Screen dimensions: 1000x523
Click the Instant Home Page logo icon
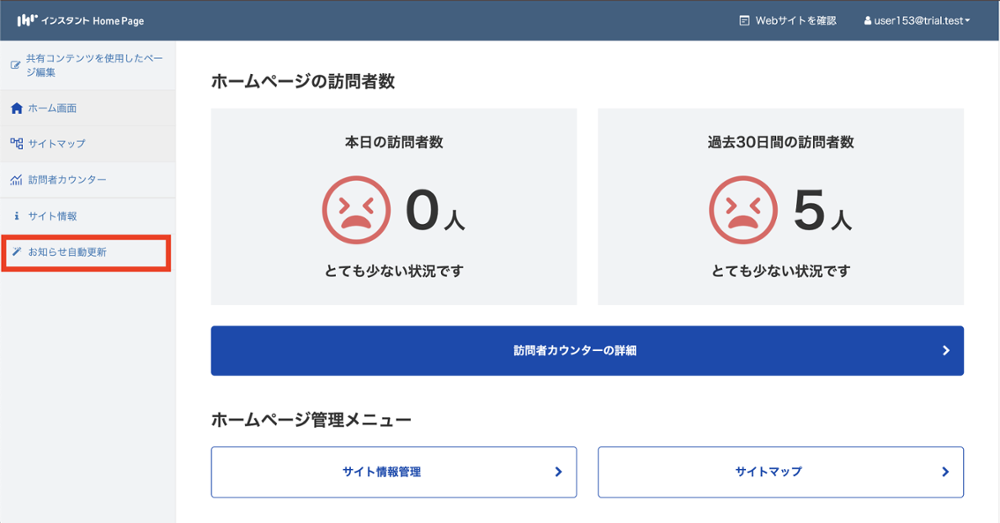point(25,20)
